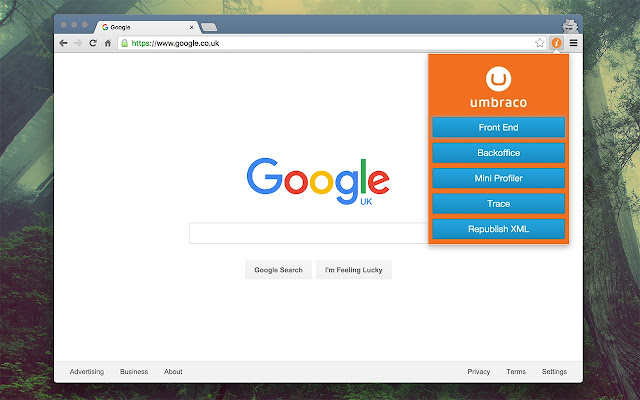The width and height of the screenshot is (640, 400).
Task: Click the incognito profile avatar icon
Action: (570, 26)
